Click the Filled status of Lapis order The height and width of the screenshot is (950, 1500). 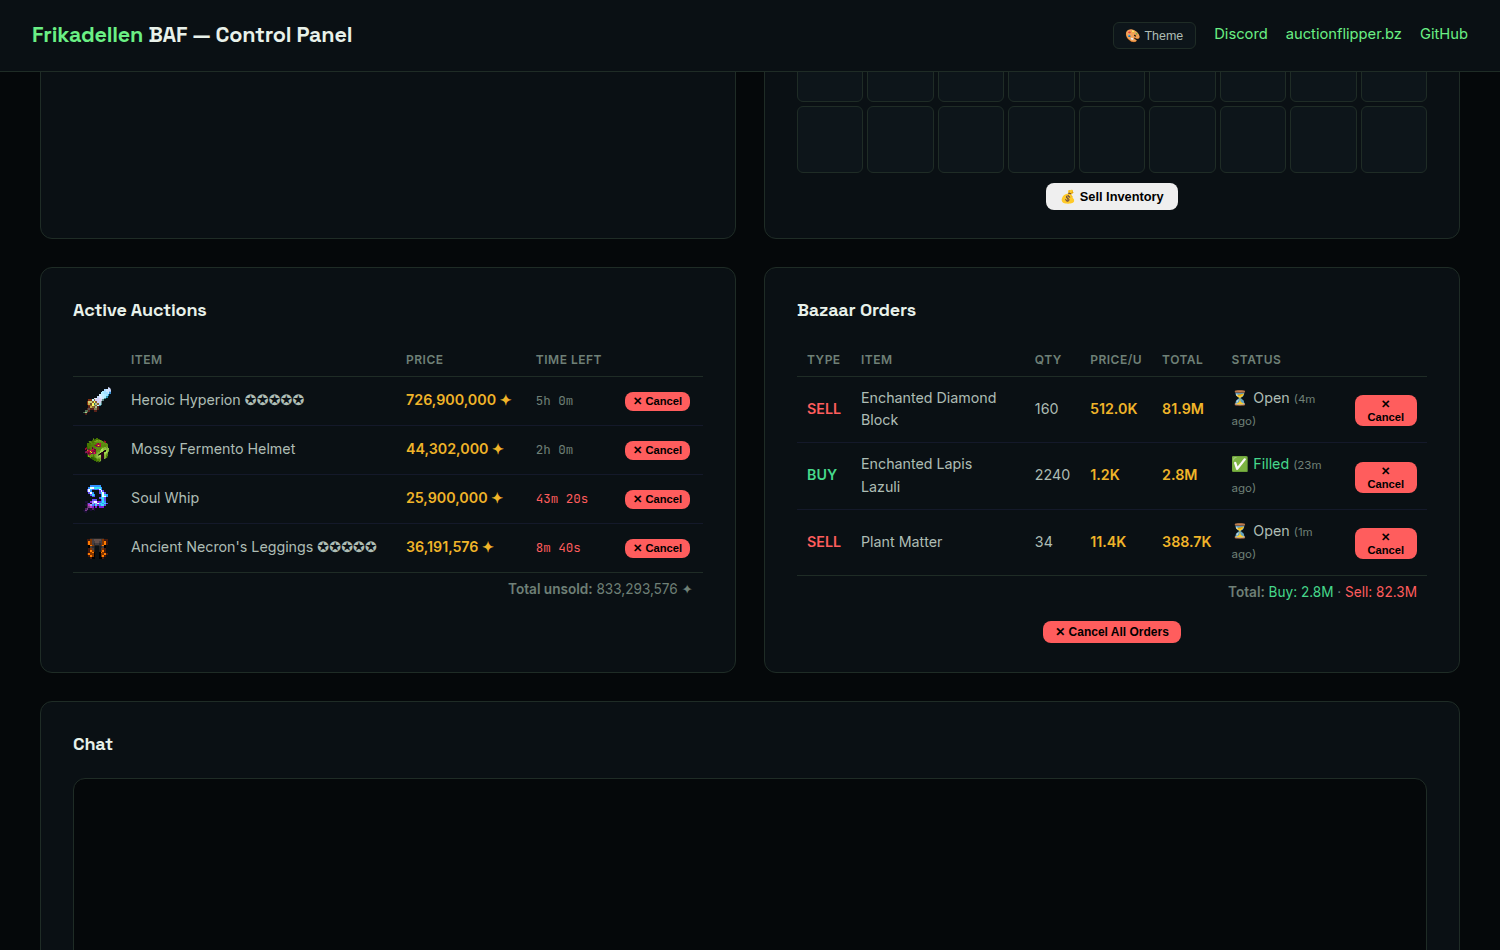(1276, 475)
